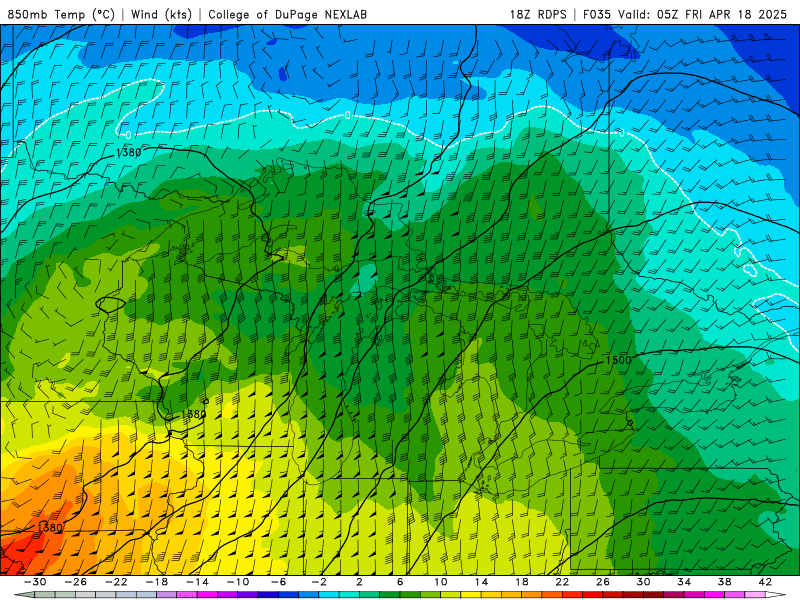Click the '18' colorbar tick label
This screenshot has width=800, height=600.
[521, 582]
